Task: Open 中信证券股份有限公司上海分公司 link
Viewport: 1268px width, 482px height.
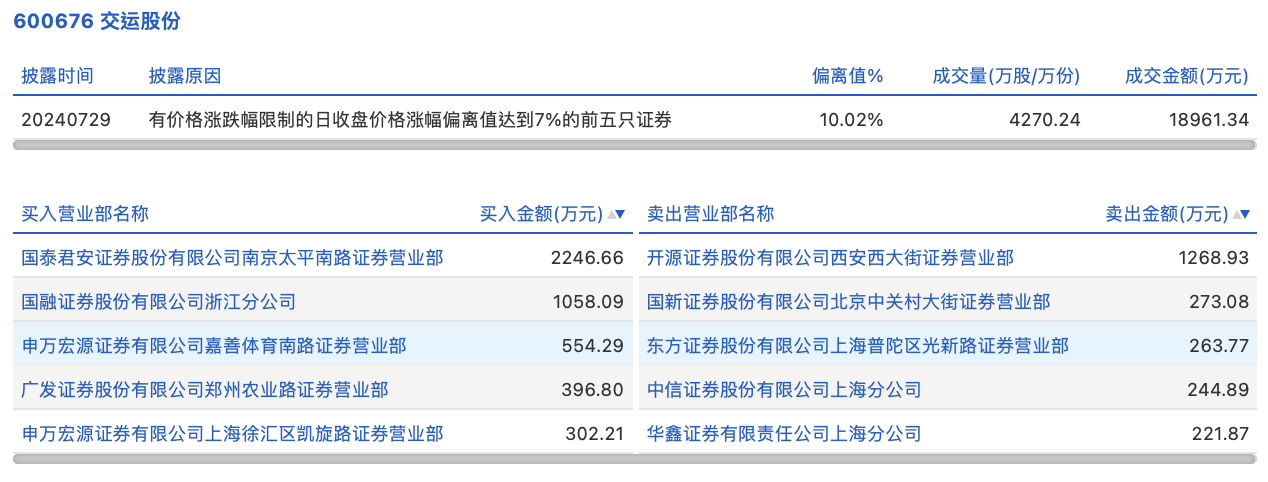Action: pos(784,389)
